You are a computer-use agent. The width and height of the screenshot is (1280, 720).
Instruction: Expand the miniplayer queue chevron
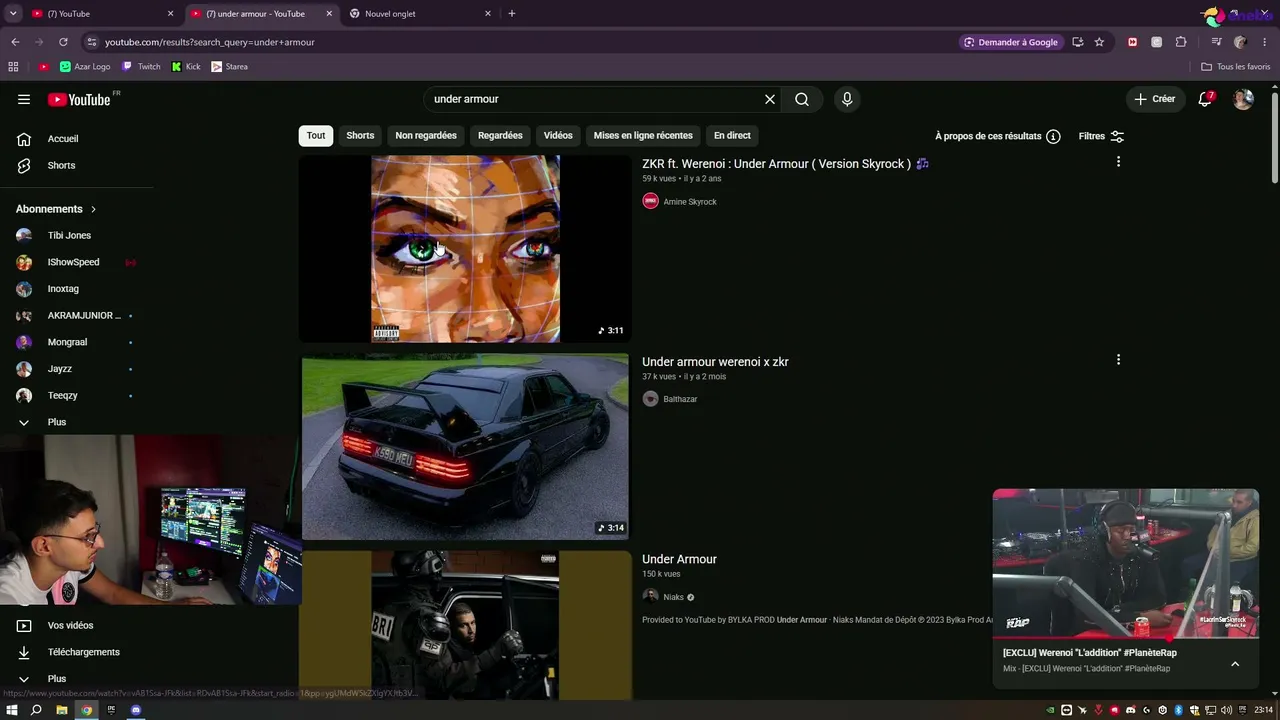(1235, 664)
